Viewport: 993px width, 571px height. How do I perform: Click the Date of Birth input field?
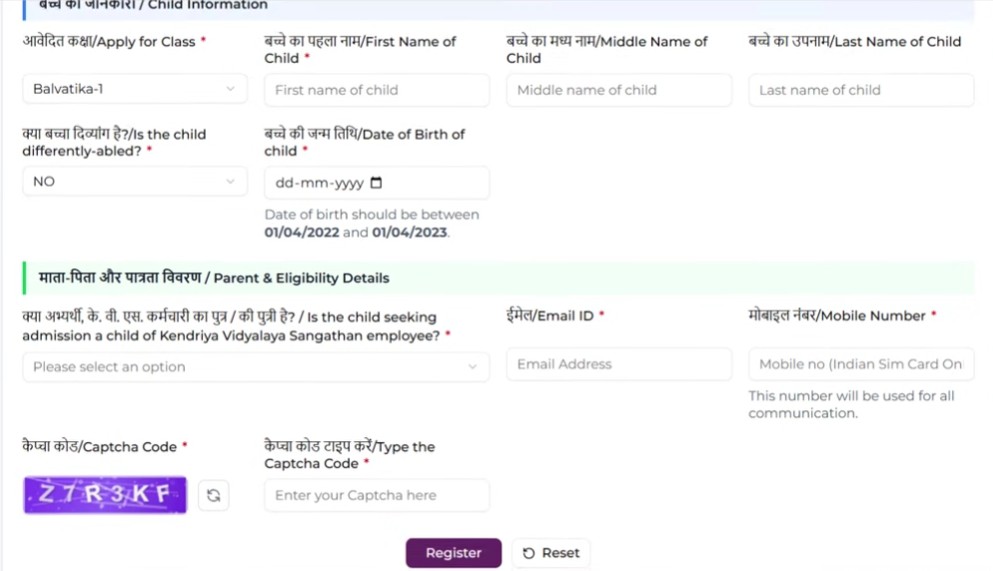[315, 183]
